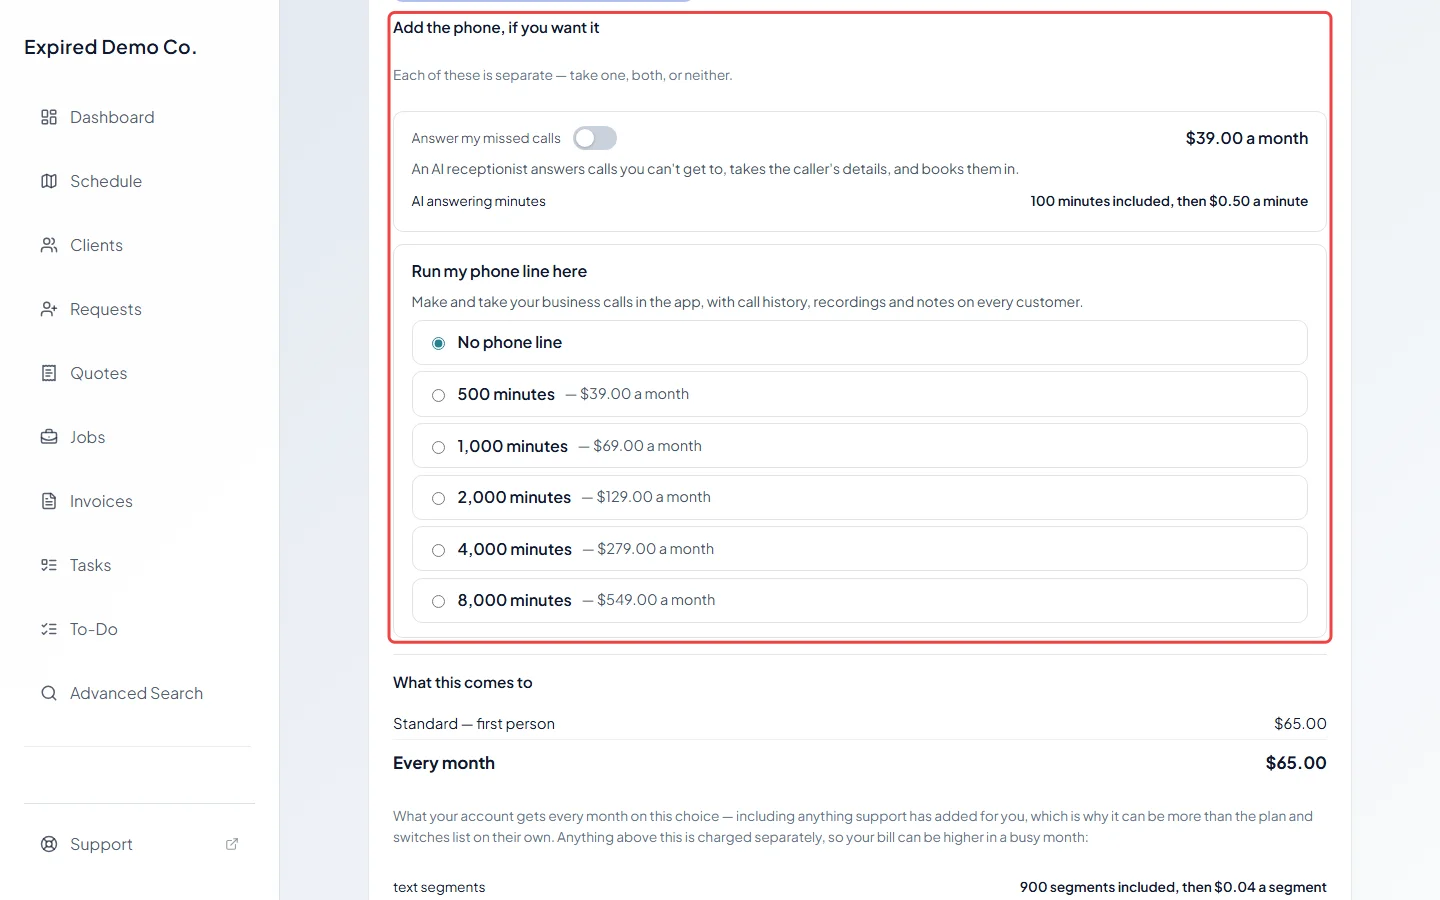Choose the 1,000 minutes phone plan

(859, 446)
